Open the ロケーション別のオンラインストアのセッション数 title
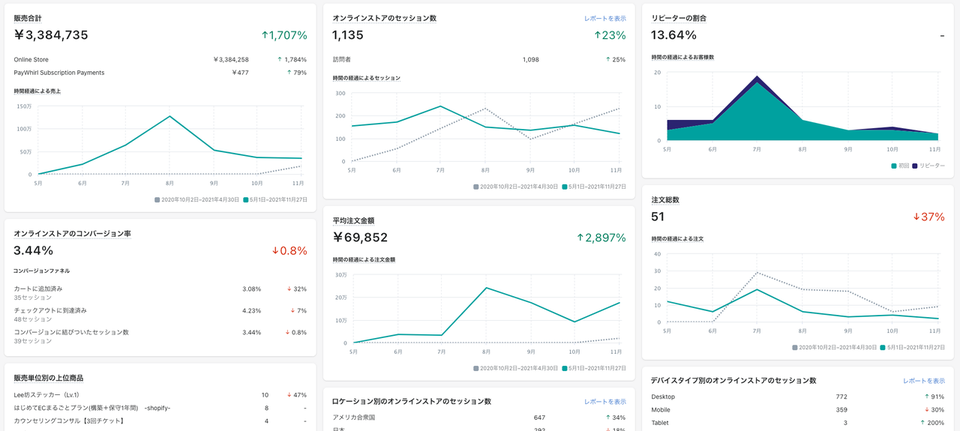Image resolution: width=960 pixels, height=431 pixels. click(x=412, y=402)
